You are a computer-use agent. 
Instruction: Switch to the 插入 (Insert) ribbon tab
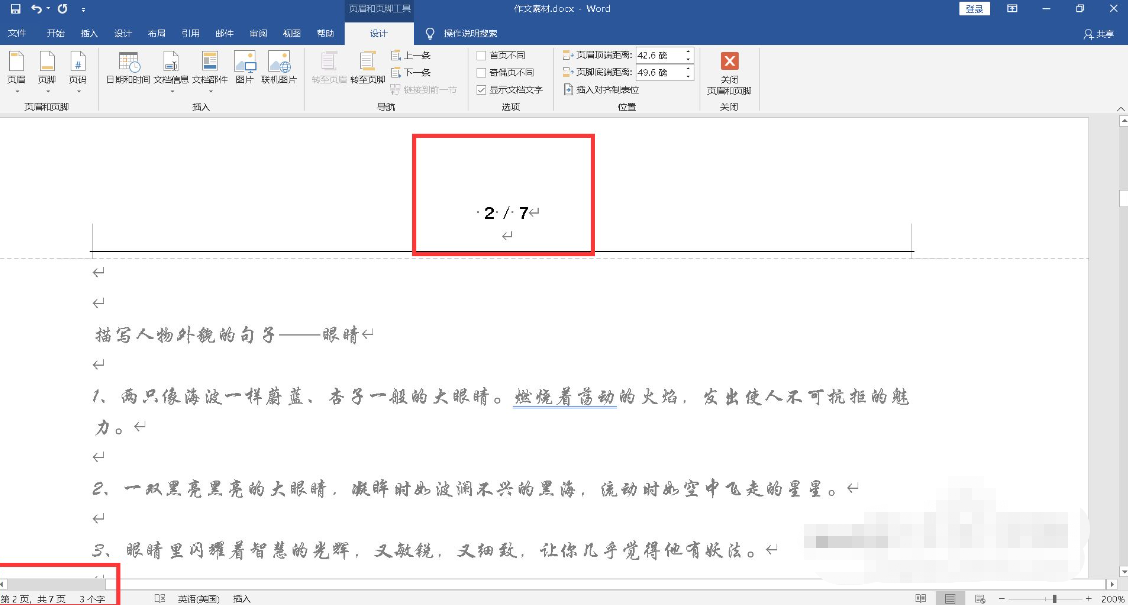(x=88, y=32)
